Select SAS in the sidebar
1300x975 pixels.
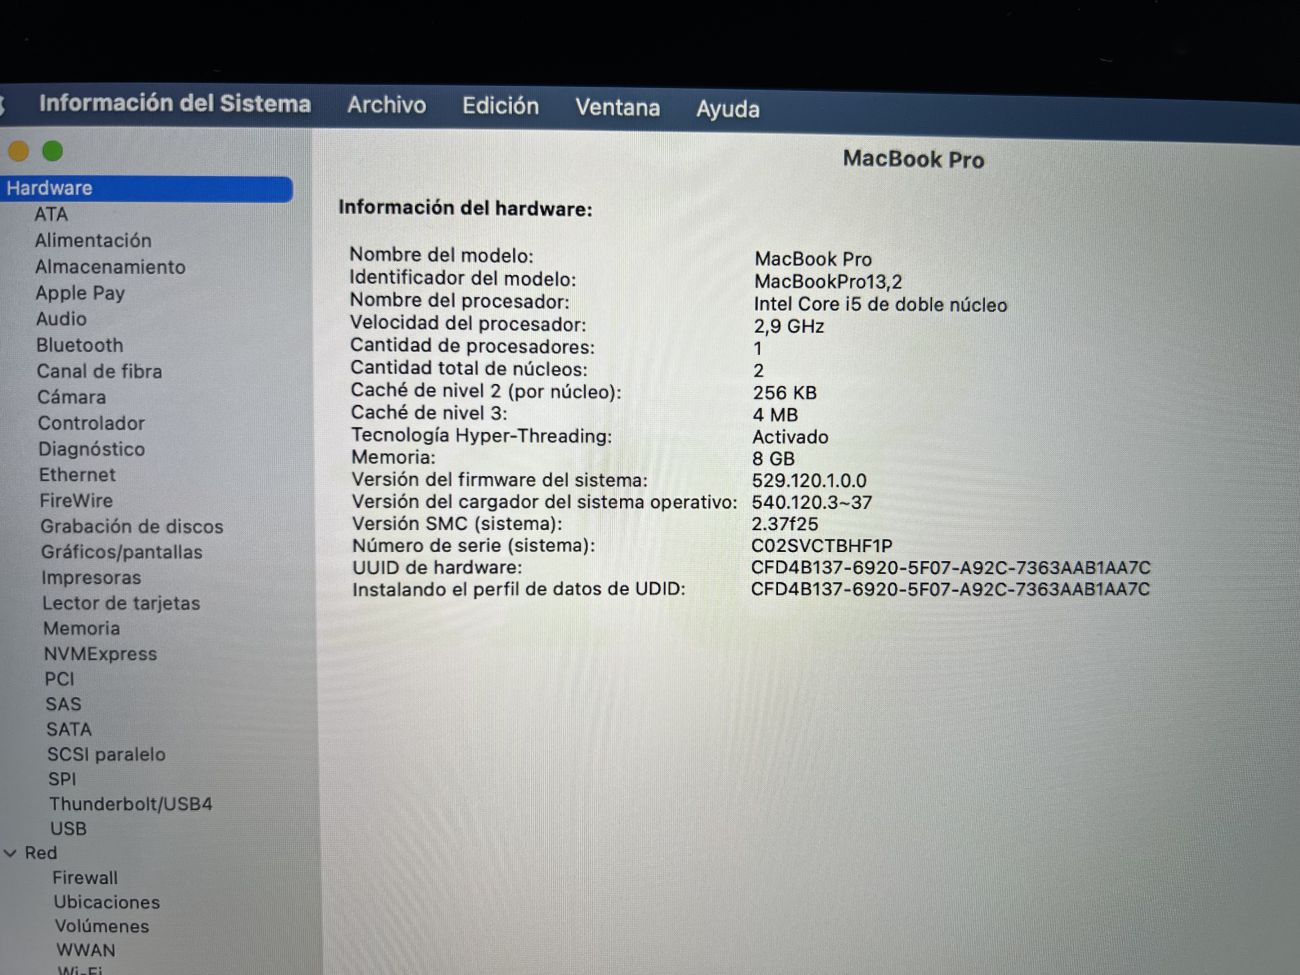pyautogui.click(x=63, y=704)
